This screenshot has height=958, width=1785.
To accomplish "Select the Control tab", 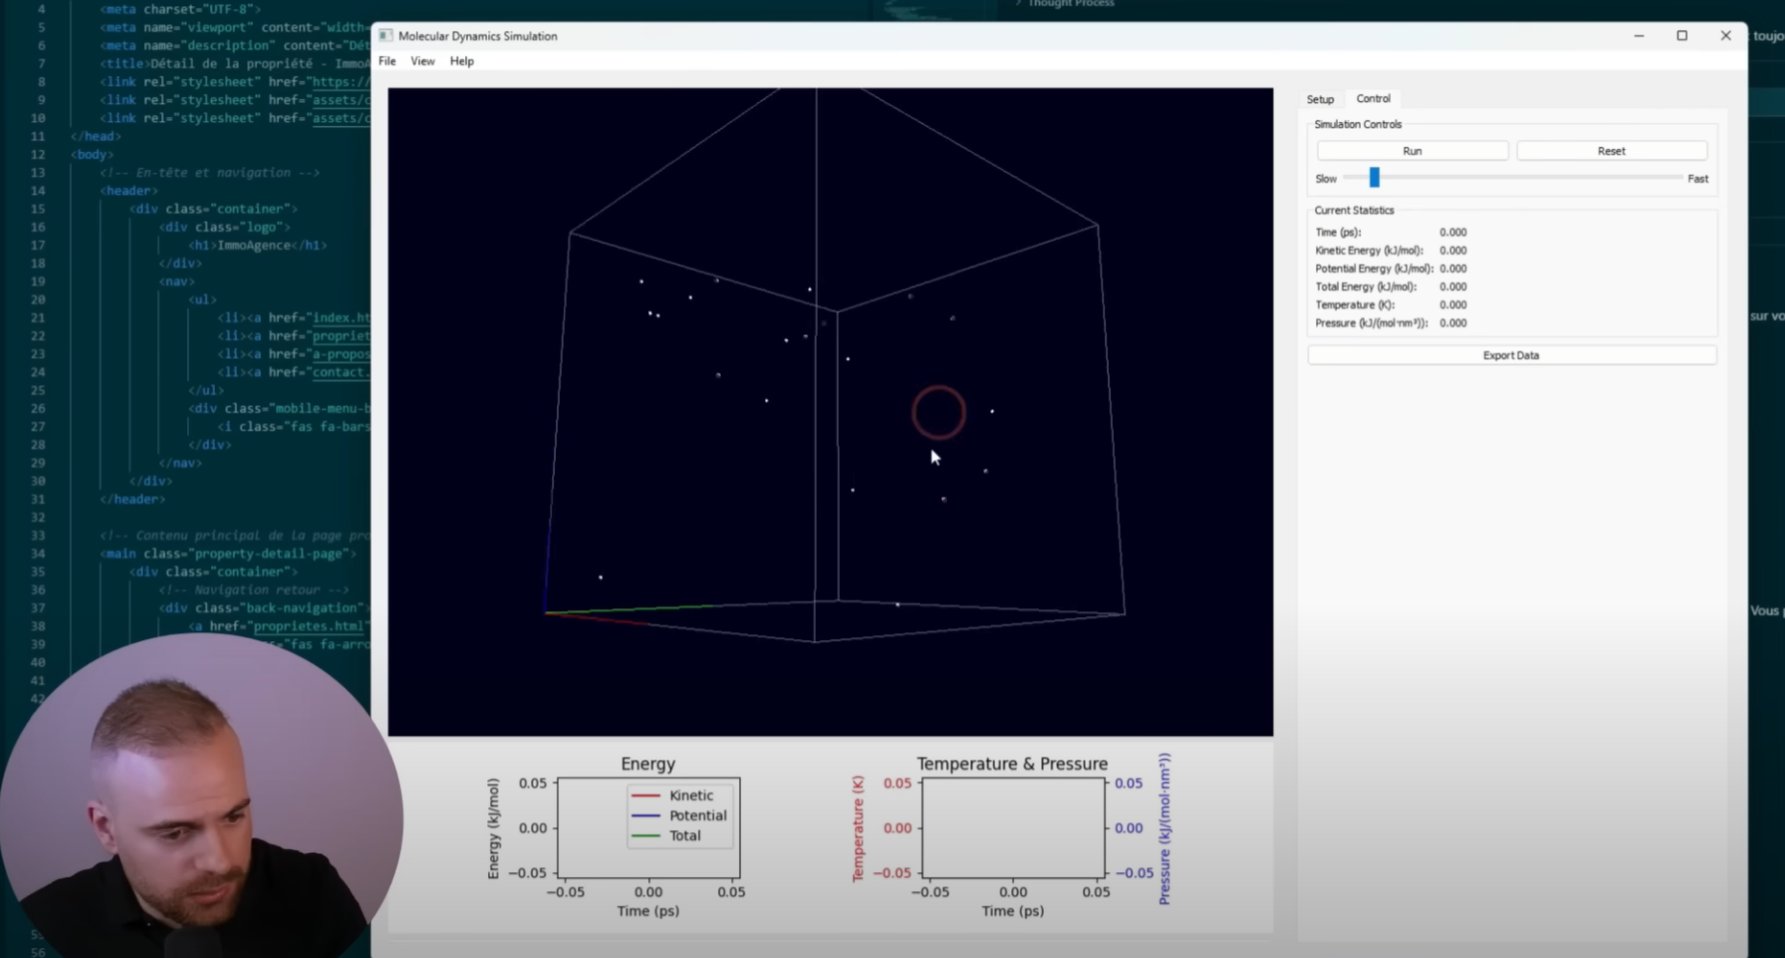I will 1373,98.
